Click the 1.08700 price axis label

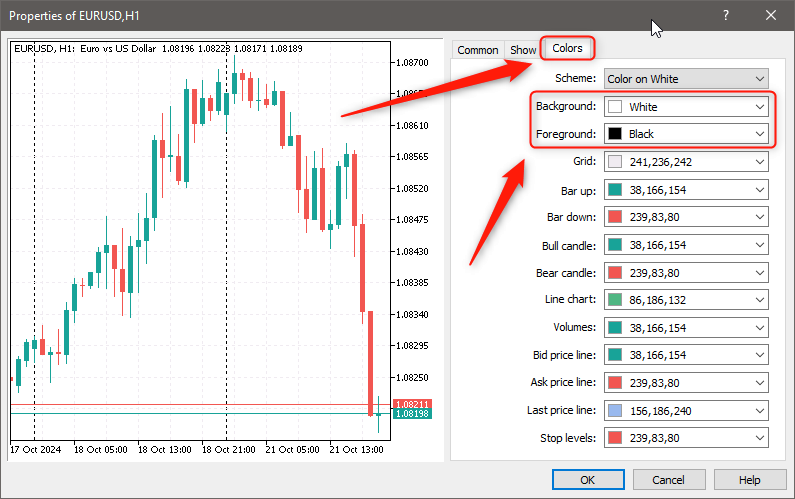pyautogui.click(x=412, y=62)
